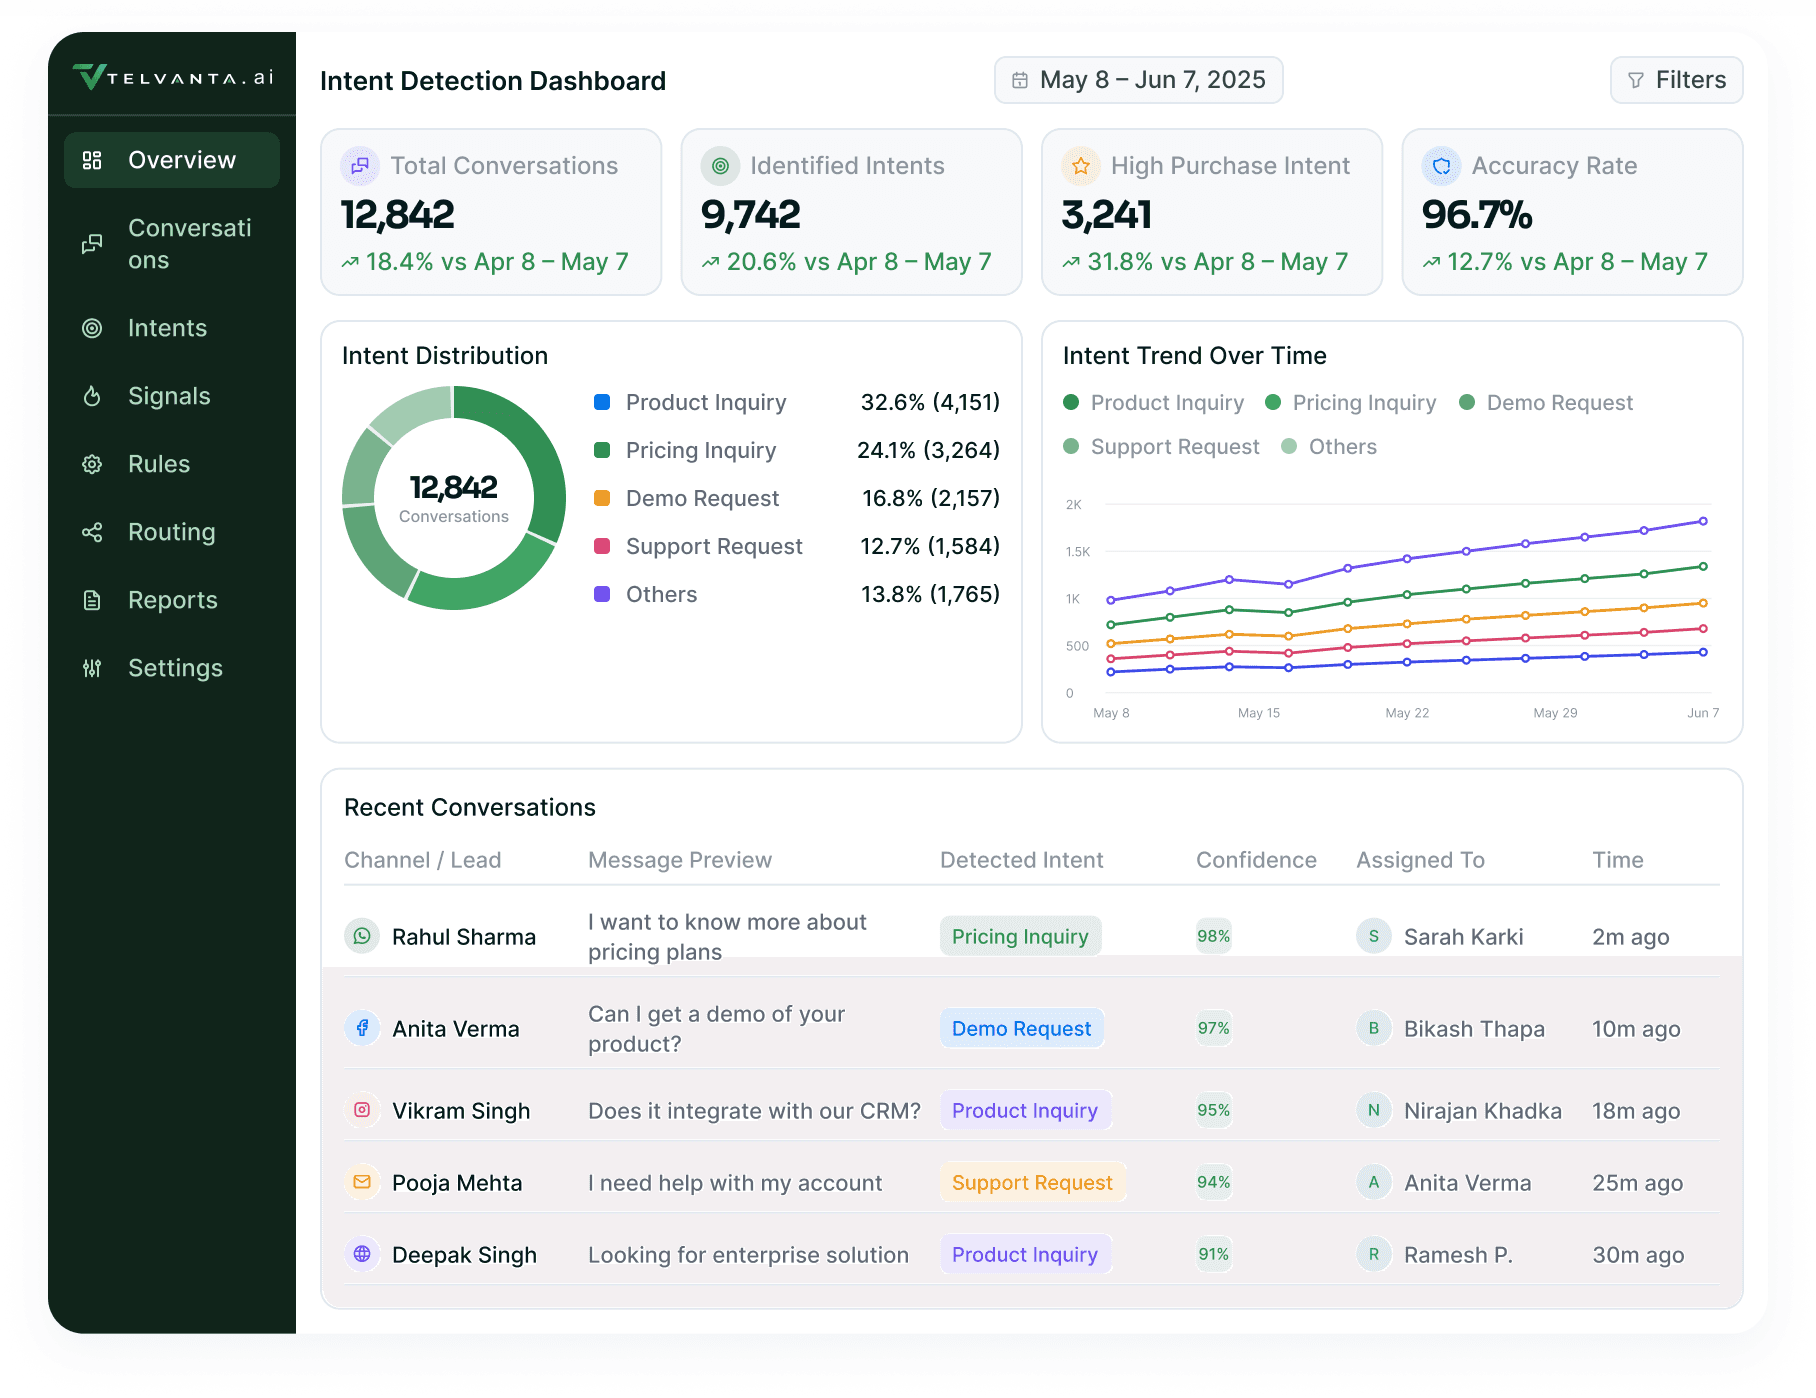
Task: Click the pink Support Request distribution swatch
Action: 602,546
